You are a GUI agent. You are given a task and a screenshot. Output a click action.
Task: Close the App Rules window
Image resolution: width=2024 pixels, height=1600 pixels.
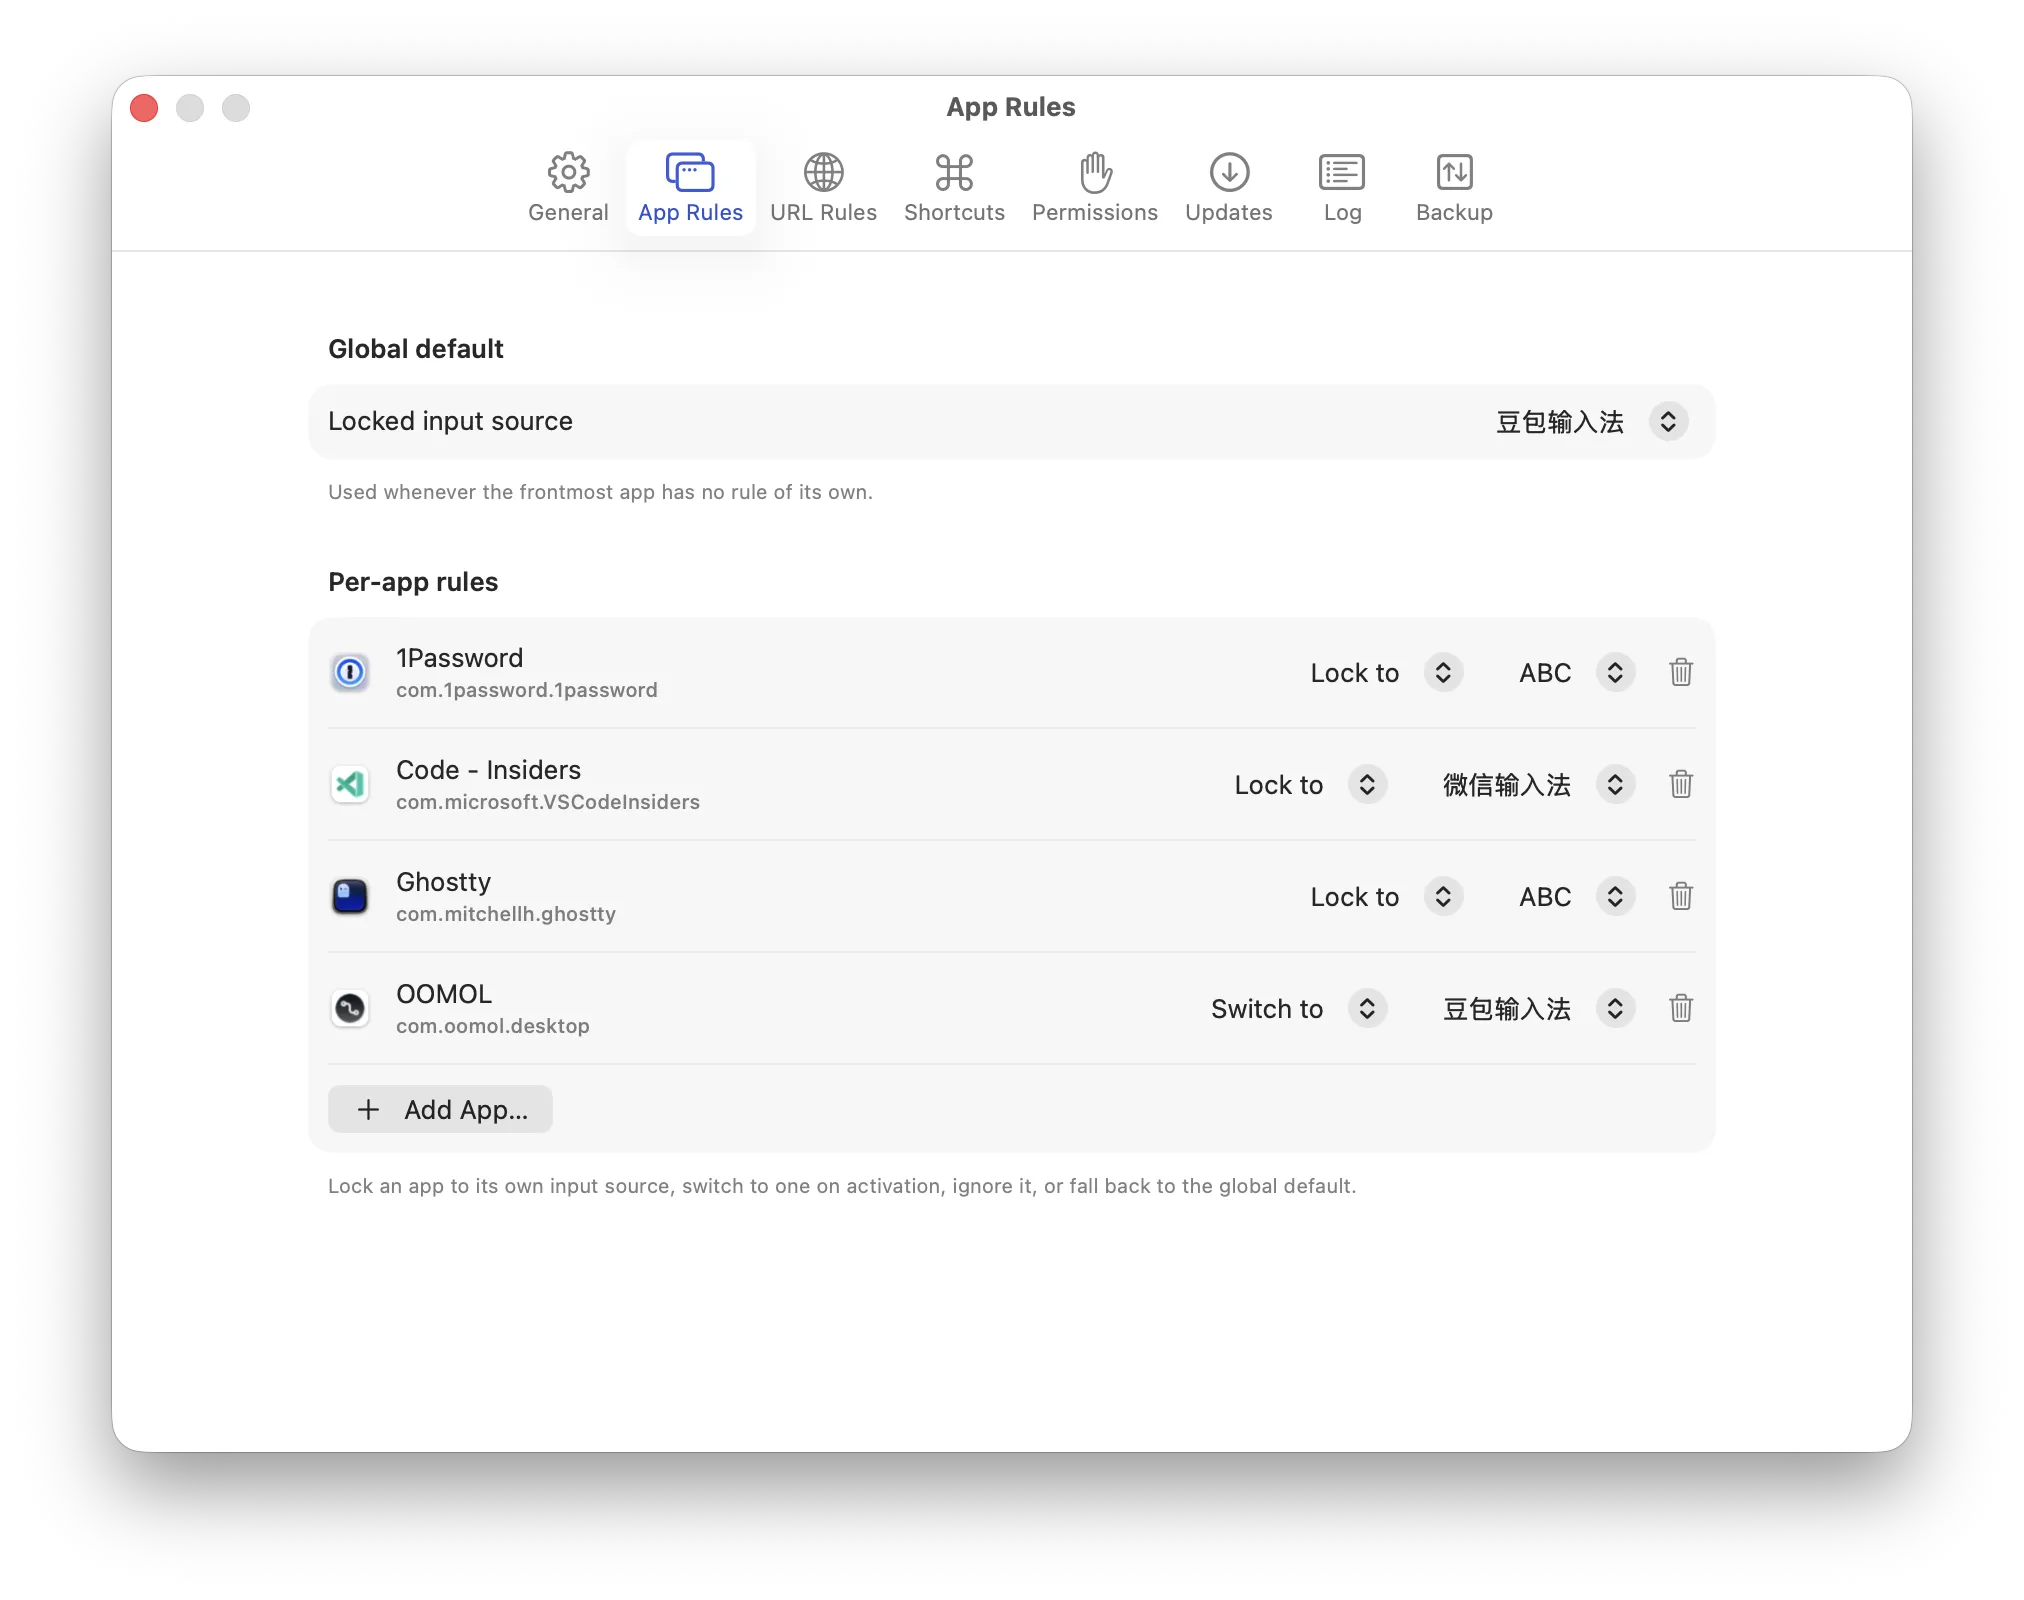[144, 108]
